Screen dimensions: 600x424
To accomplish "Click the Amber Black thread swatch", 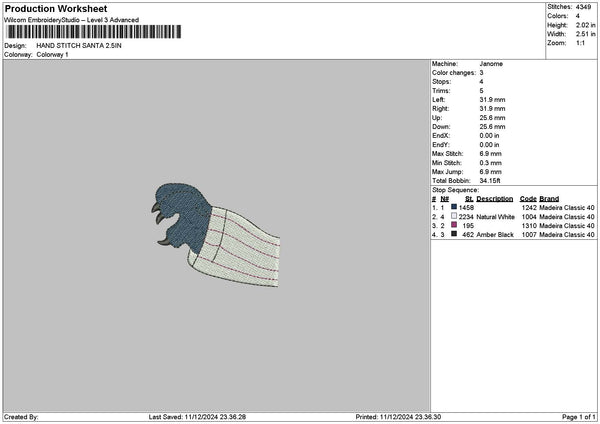I will pos(454,234).
